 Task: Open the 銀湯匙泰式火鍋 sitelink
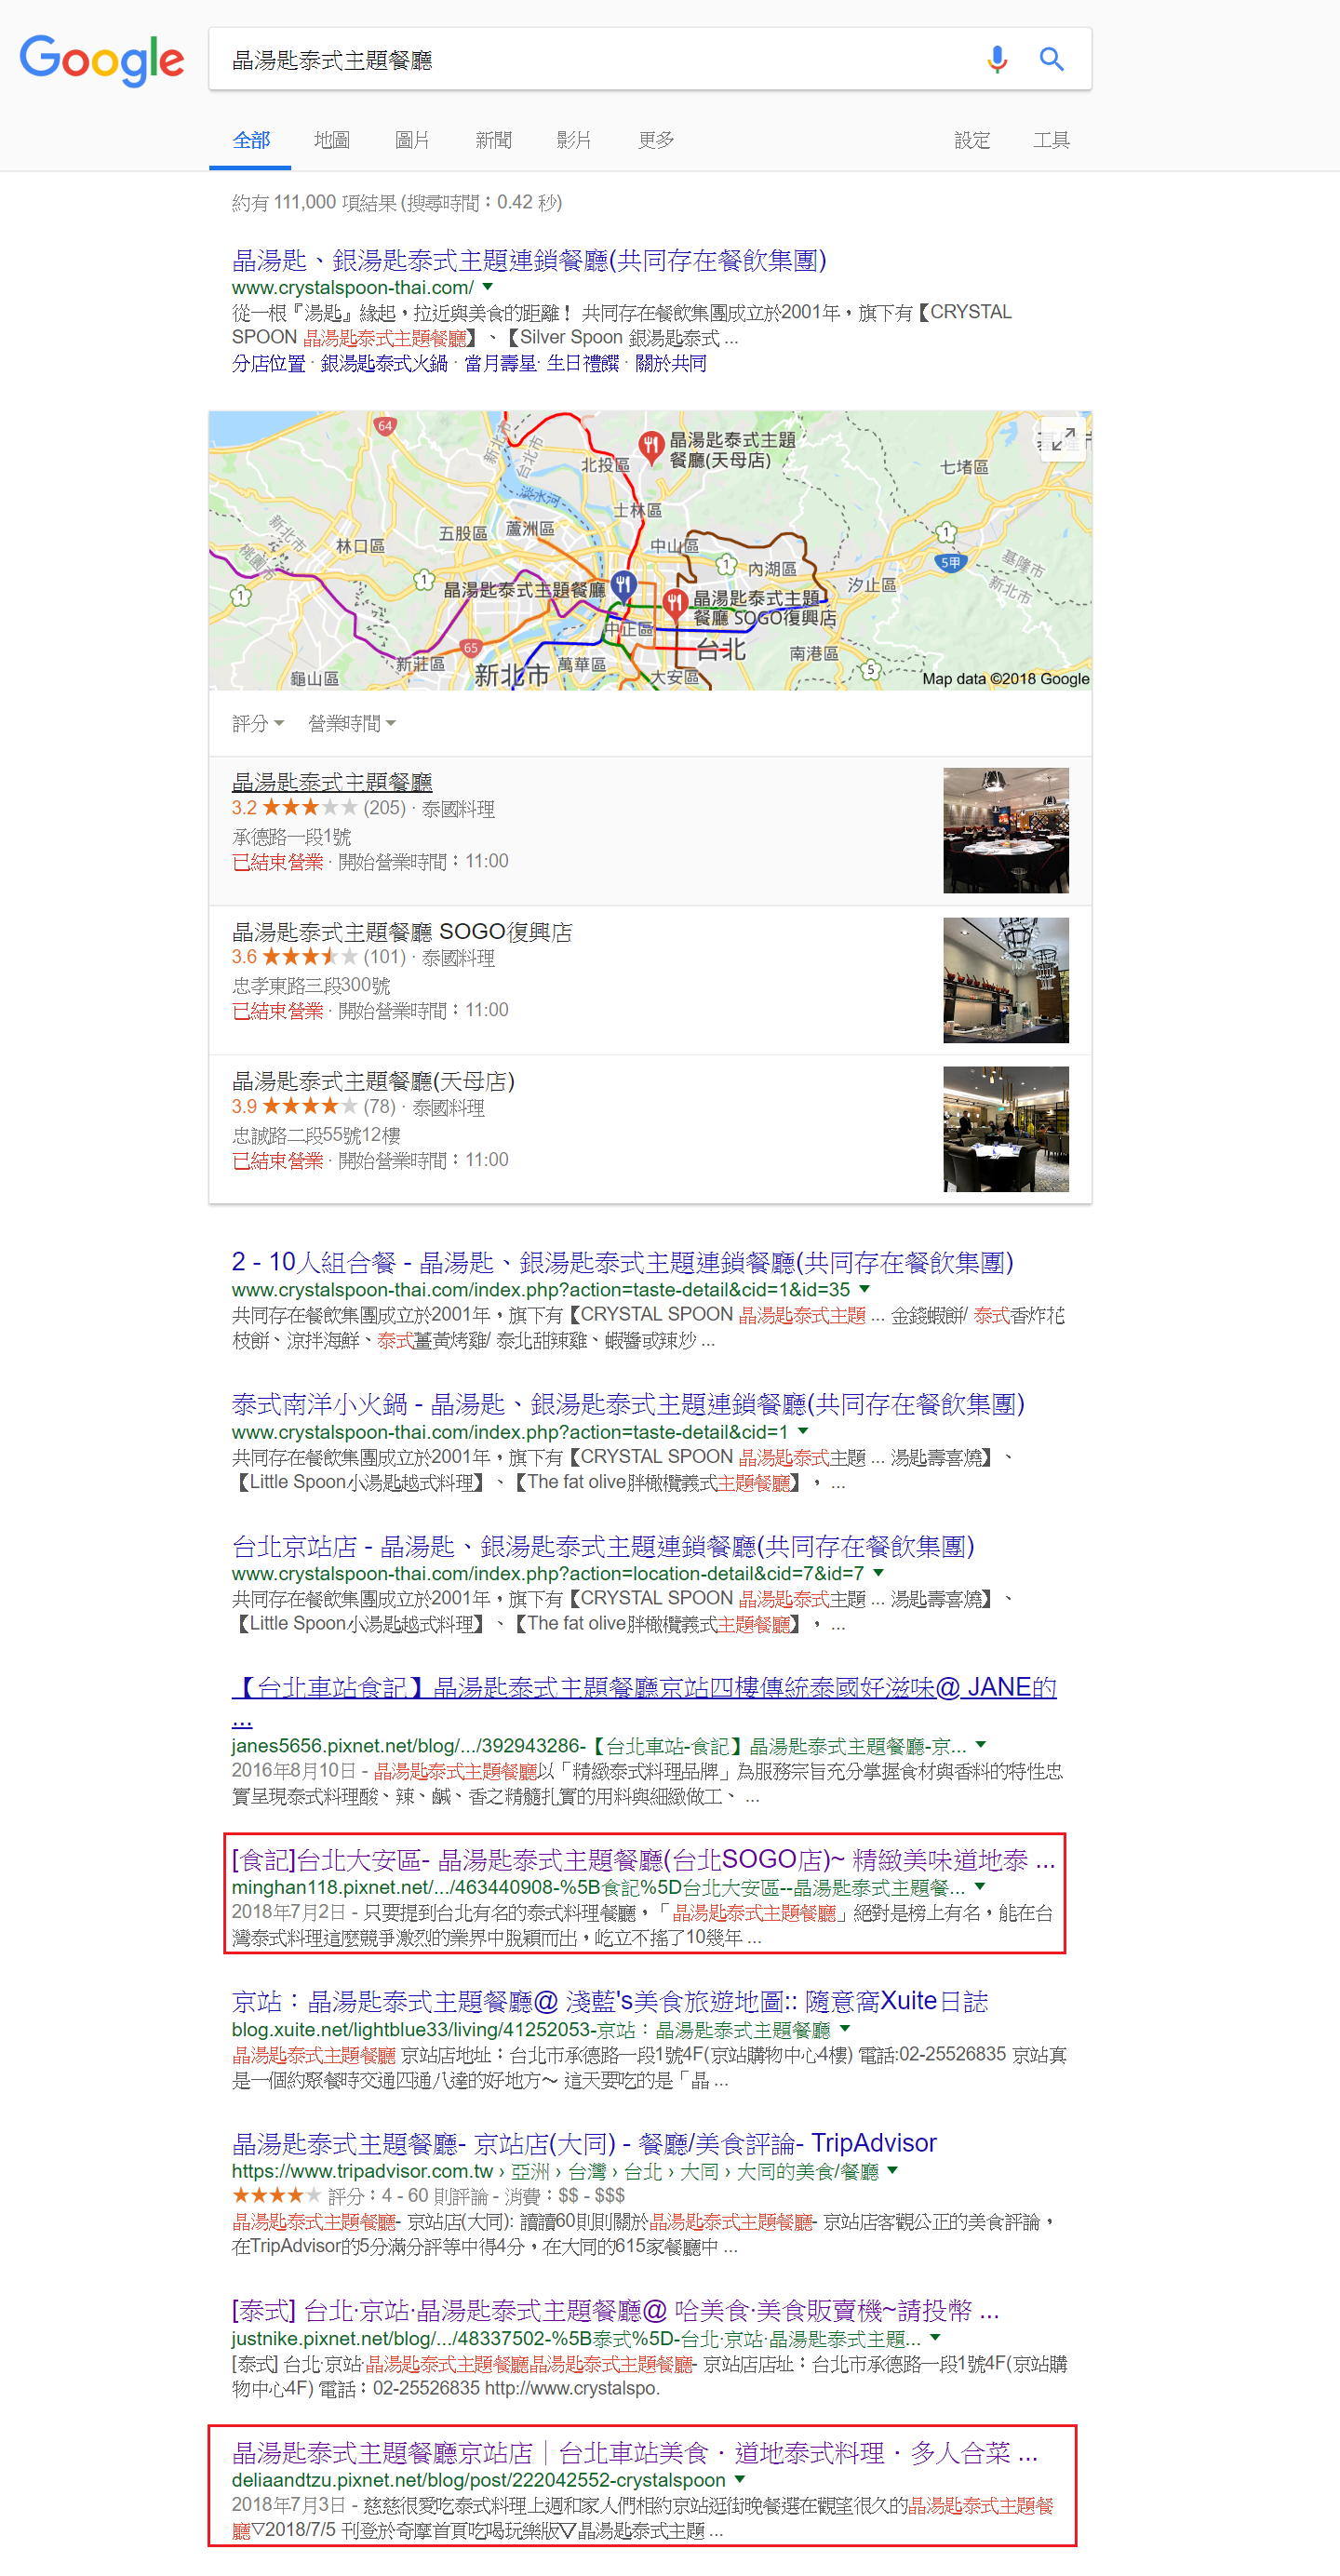tap(384, 364)
